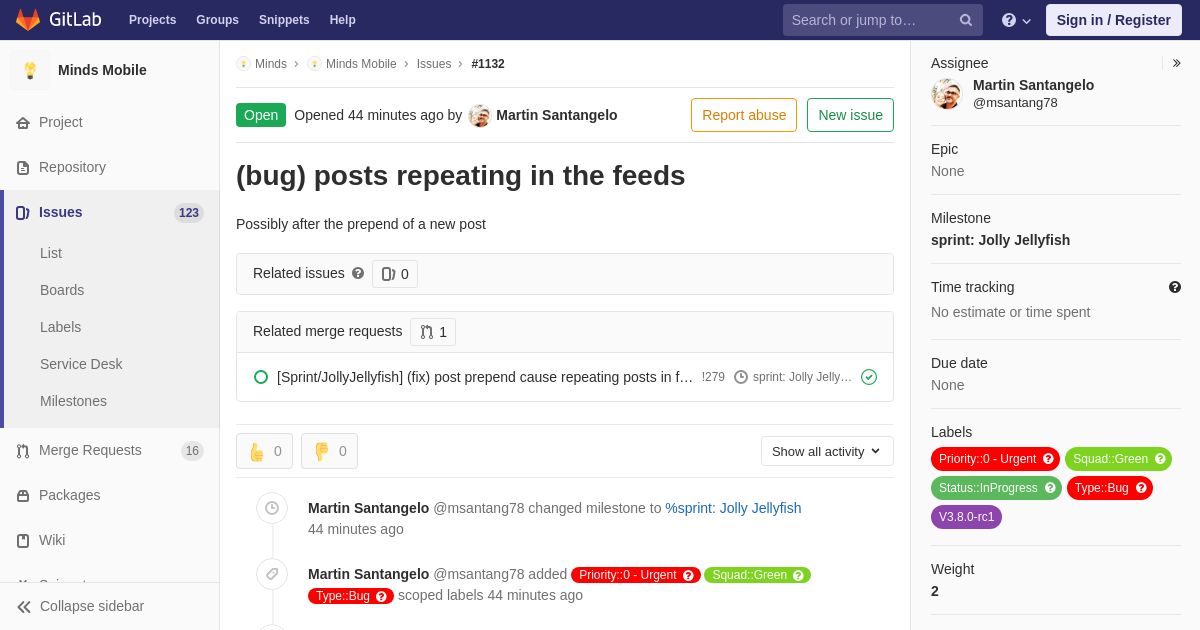Click the related issues count badge

pyautogui.click(x=395, y=274)
